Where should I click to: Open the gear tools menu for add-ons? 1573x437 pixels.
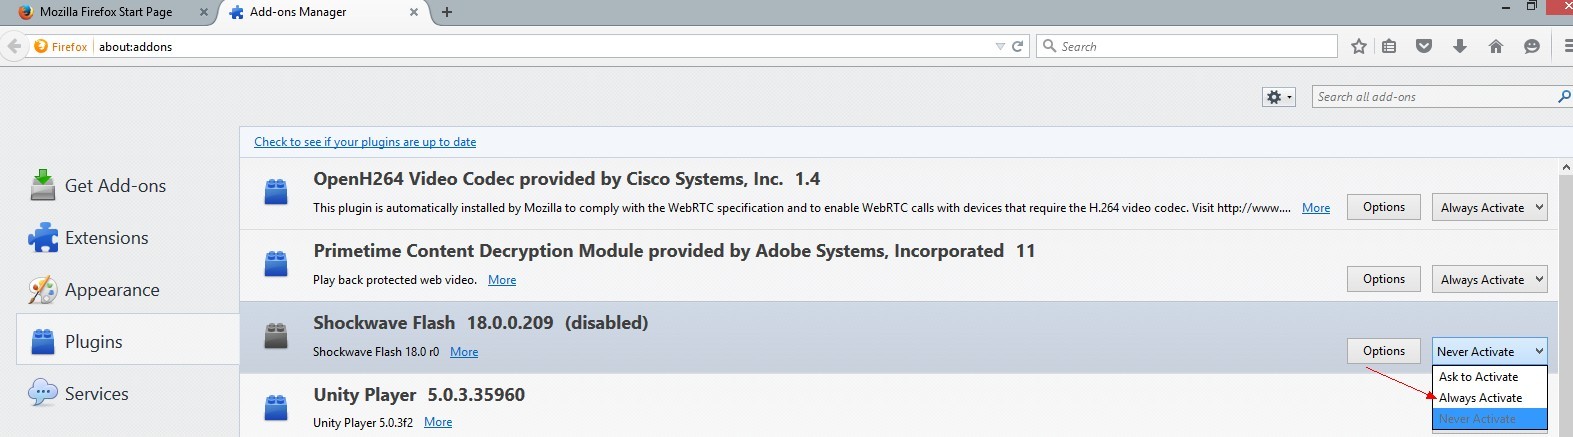point(1278,97)
